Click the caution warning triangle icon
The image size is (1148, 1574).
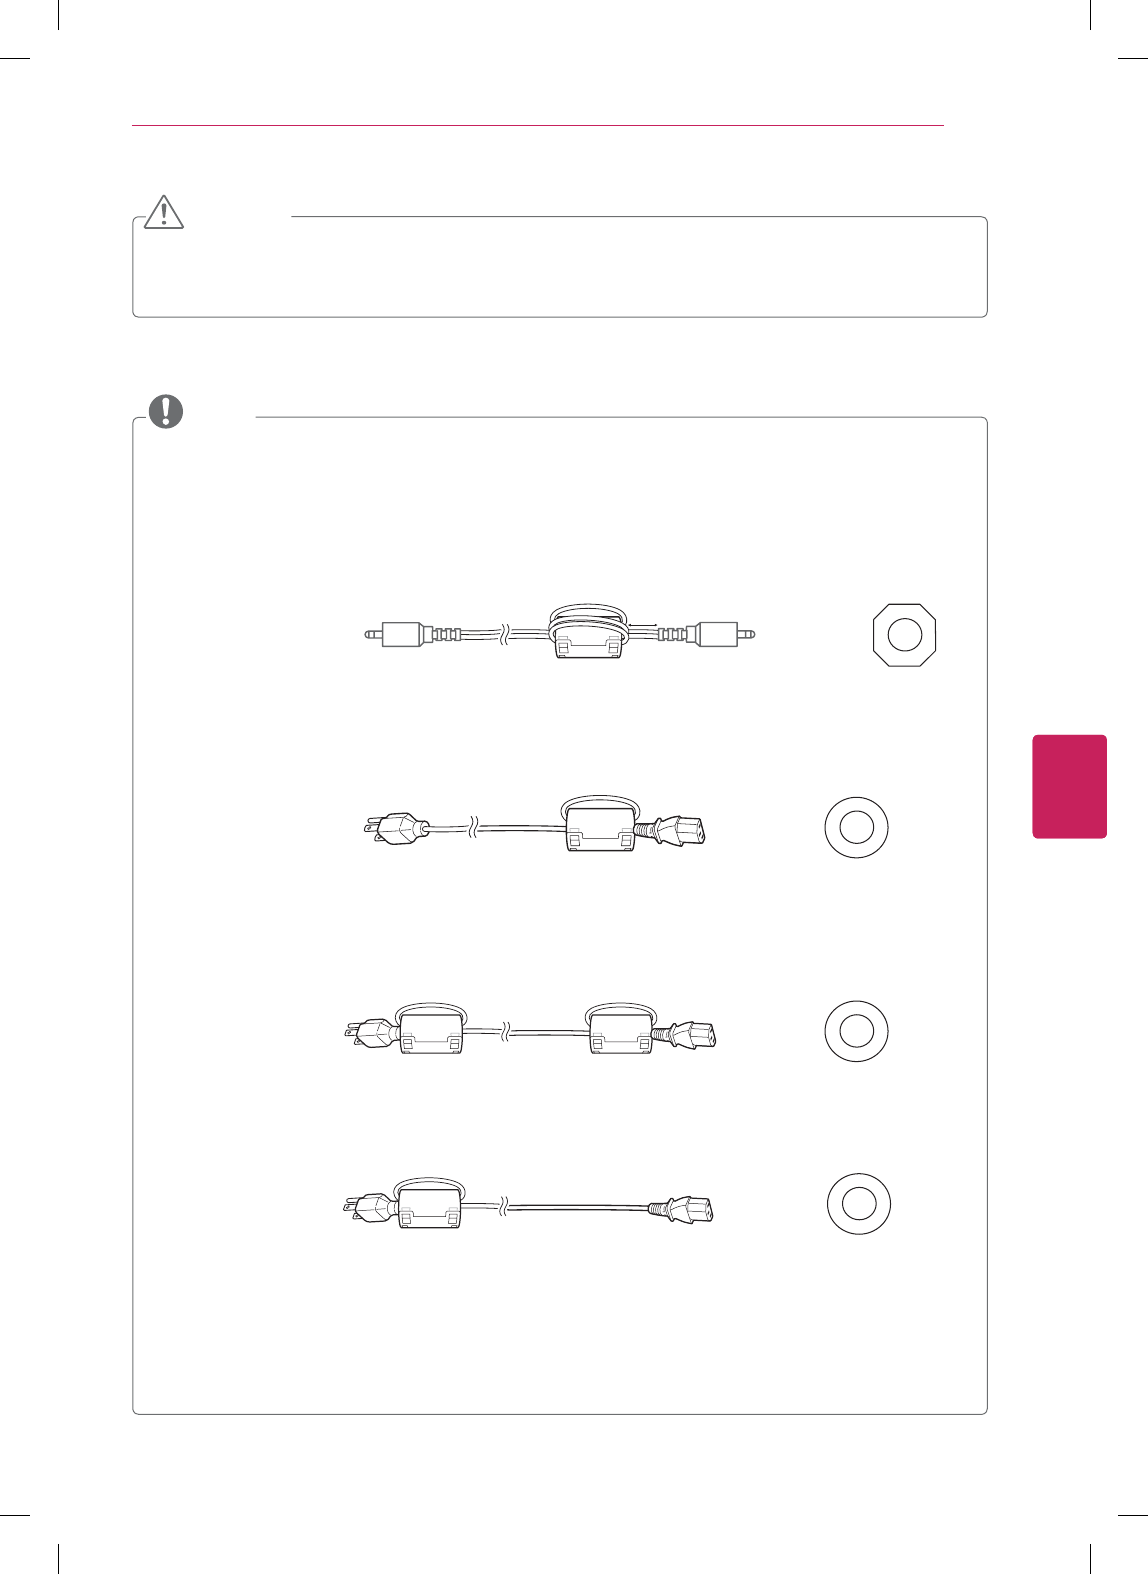164,211
